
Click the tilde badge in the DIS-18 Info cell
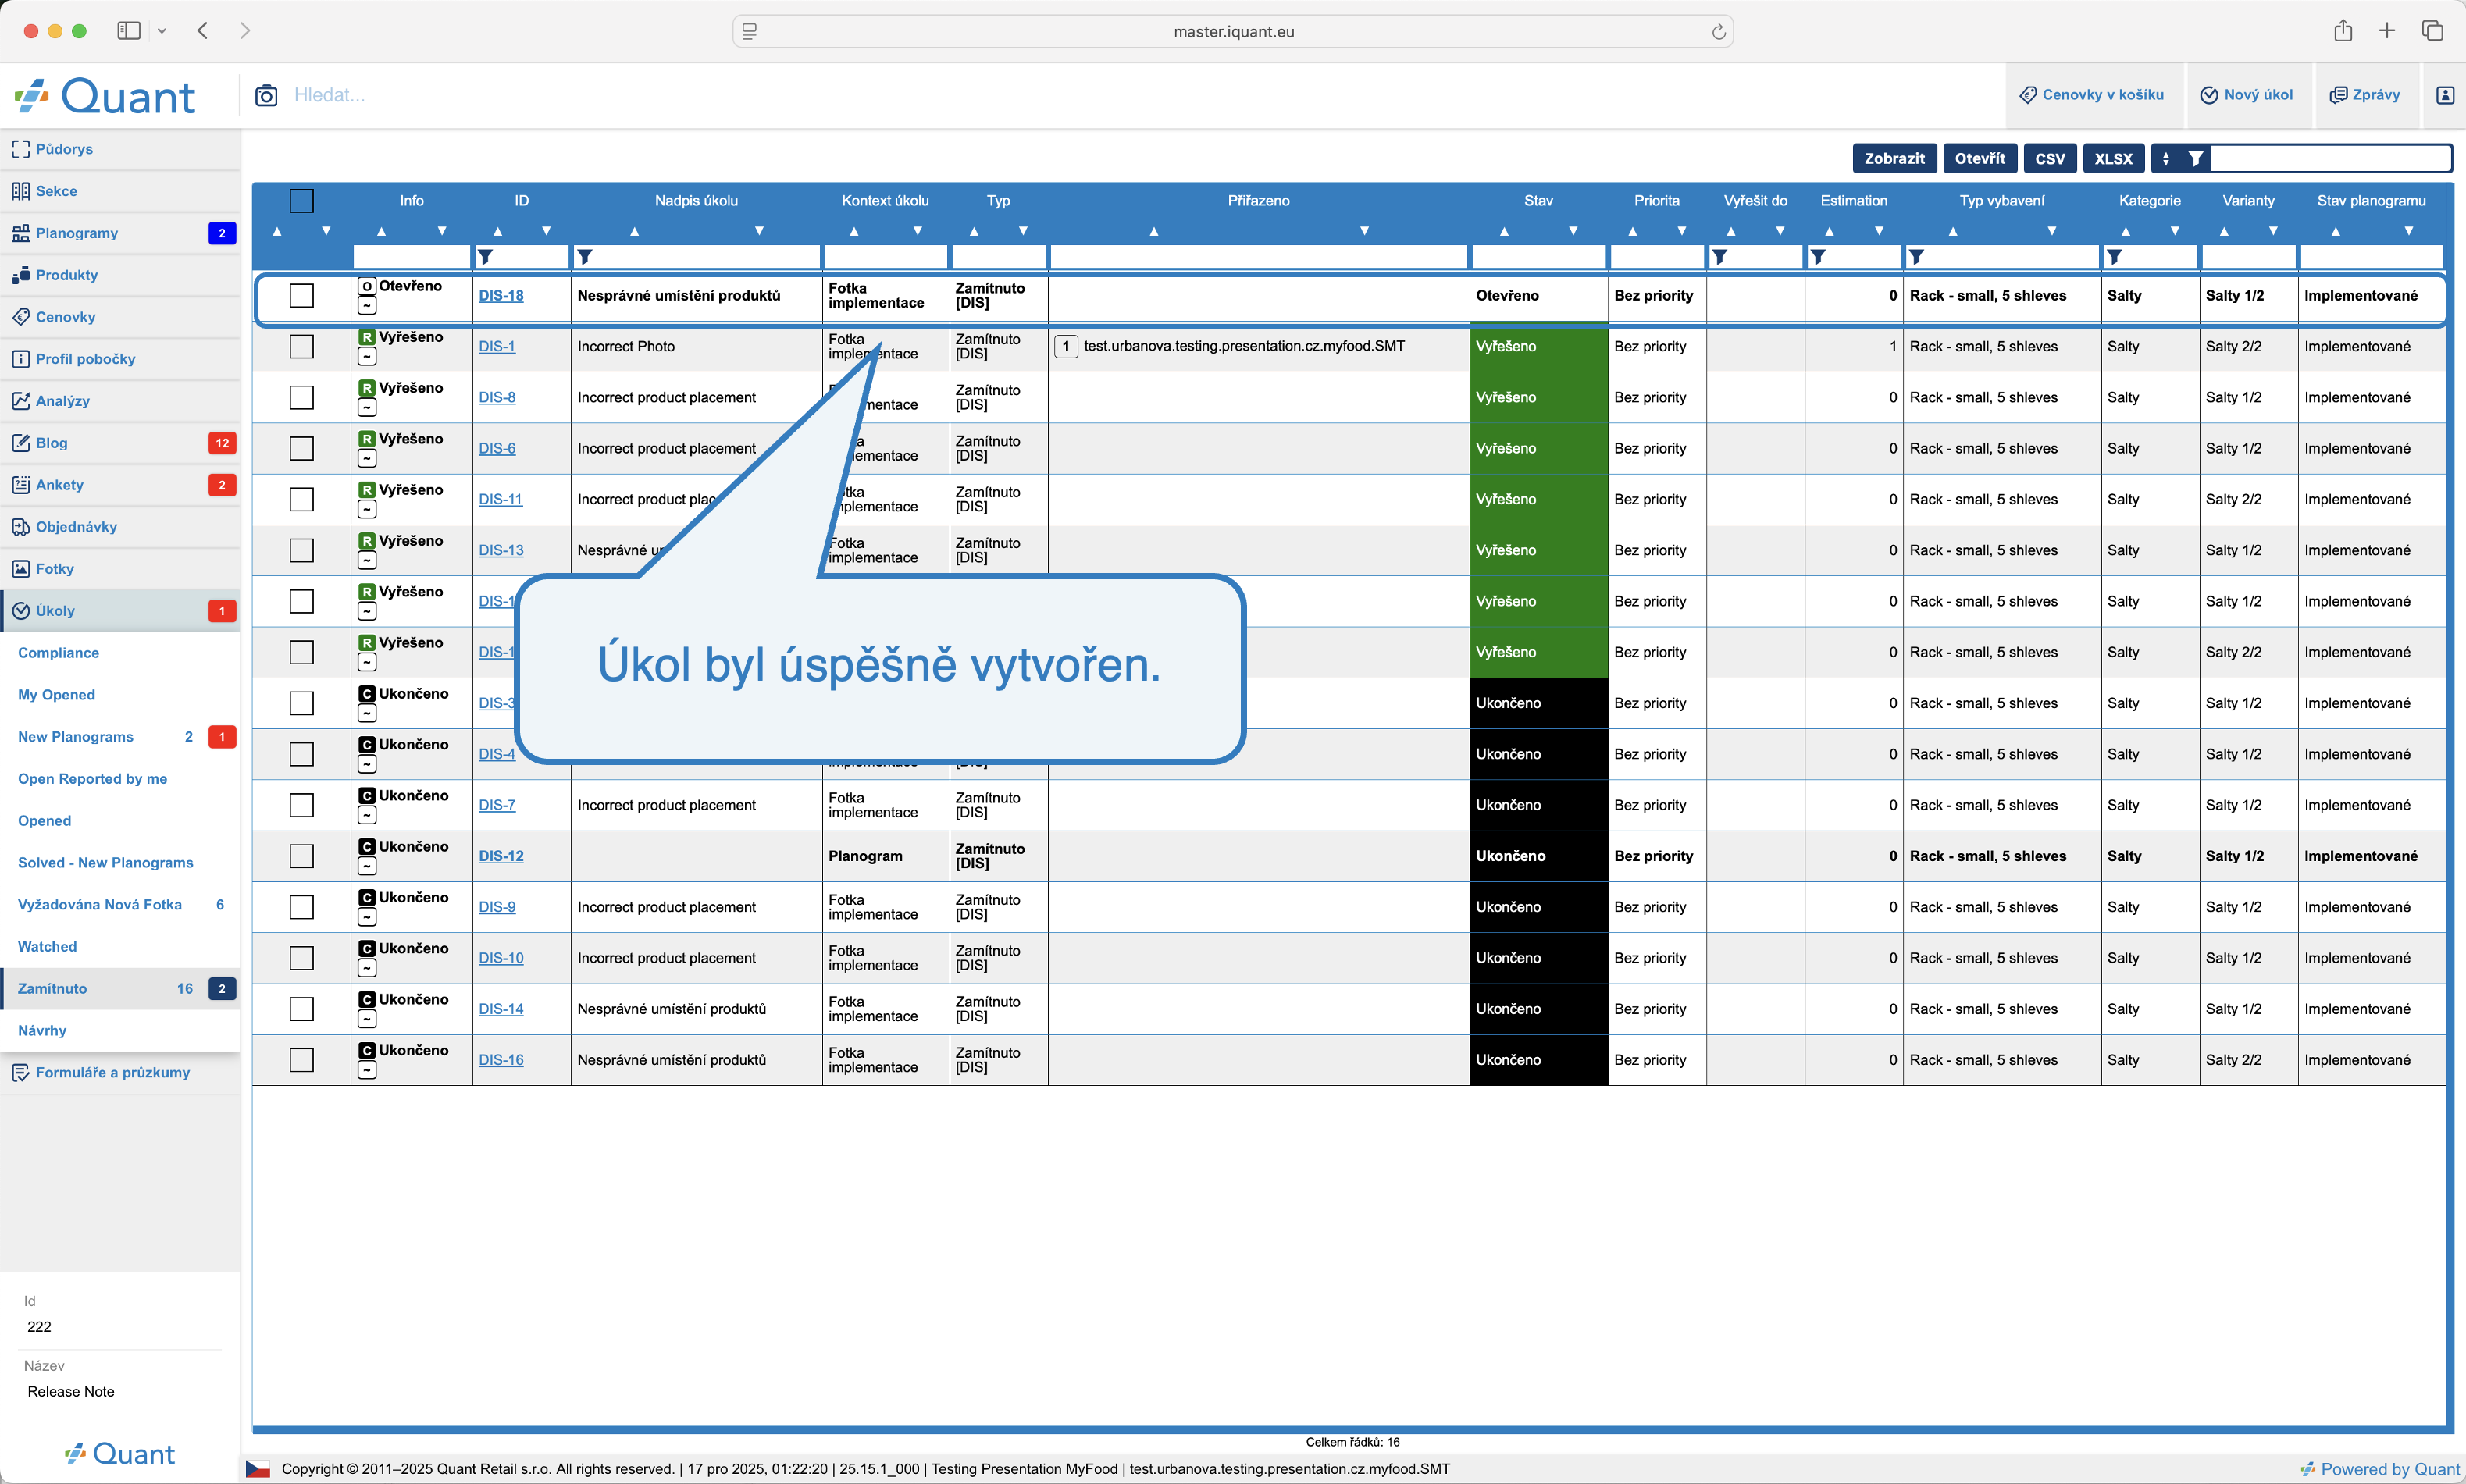click(367, 306)
